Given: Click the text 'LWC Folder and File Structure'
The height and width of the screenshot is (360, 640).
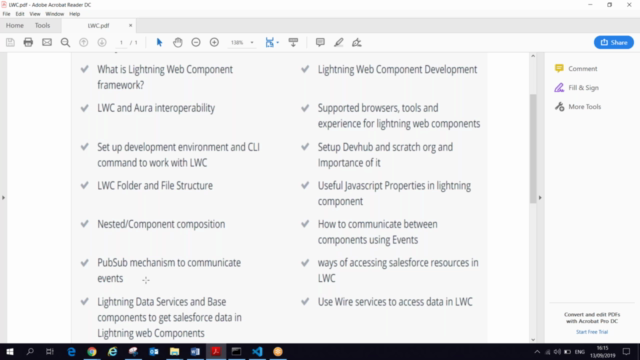Looking at the screenshot, I should (155, 186).
